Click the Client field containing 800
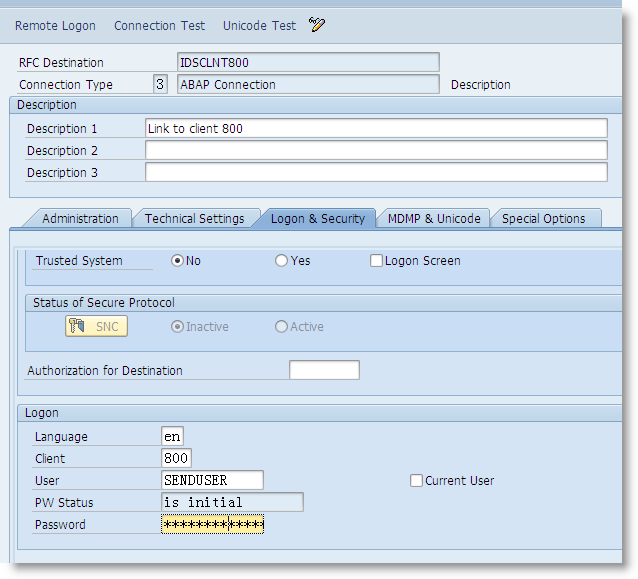The width and height of the screenshot is (638, 579). pos(176,458)
